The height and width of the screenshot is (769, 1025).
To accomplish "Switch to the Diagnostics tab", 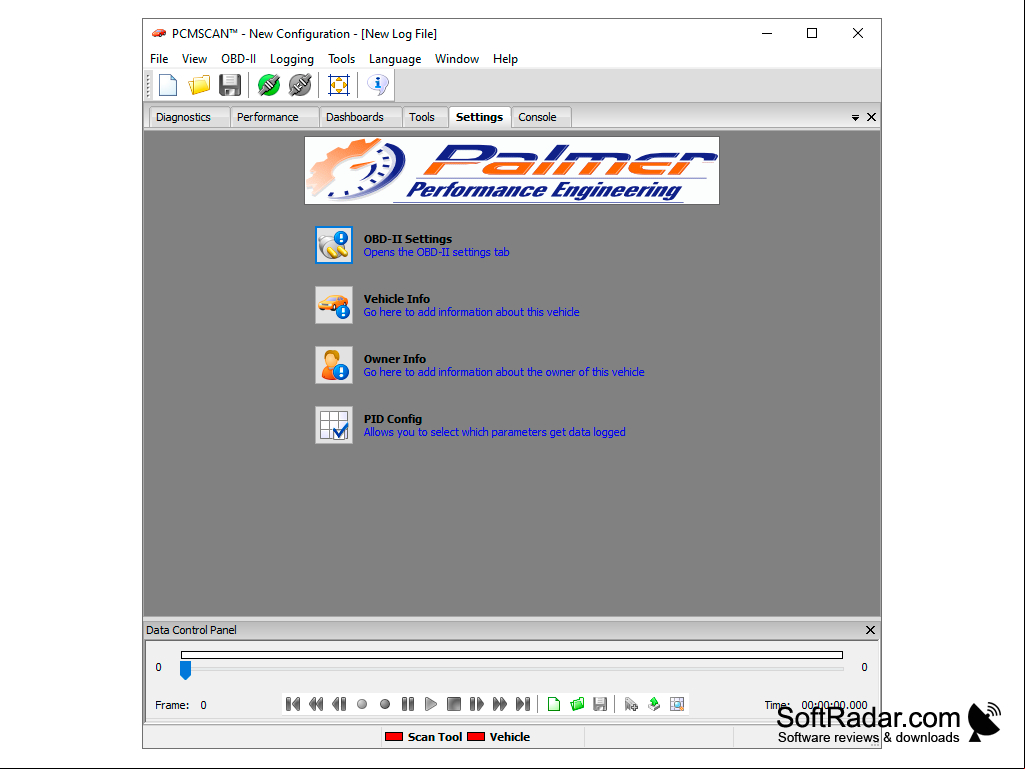I will coord(190,117).
